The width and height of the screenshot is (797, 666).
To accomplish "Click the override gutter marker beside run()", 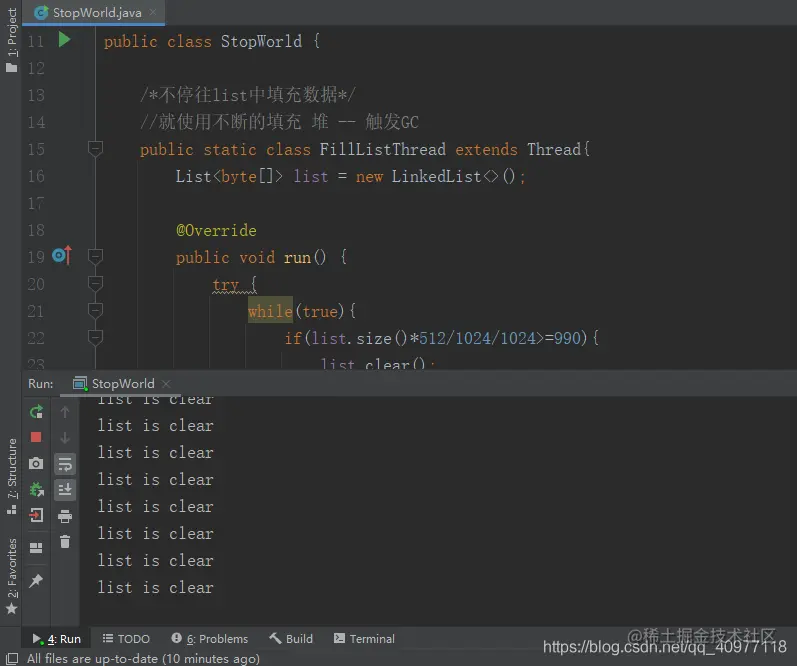I will (x=62, y=255).
